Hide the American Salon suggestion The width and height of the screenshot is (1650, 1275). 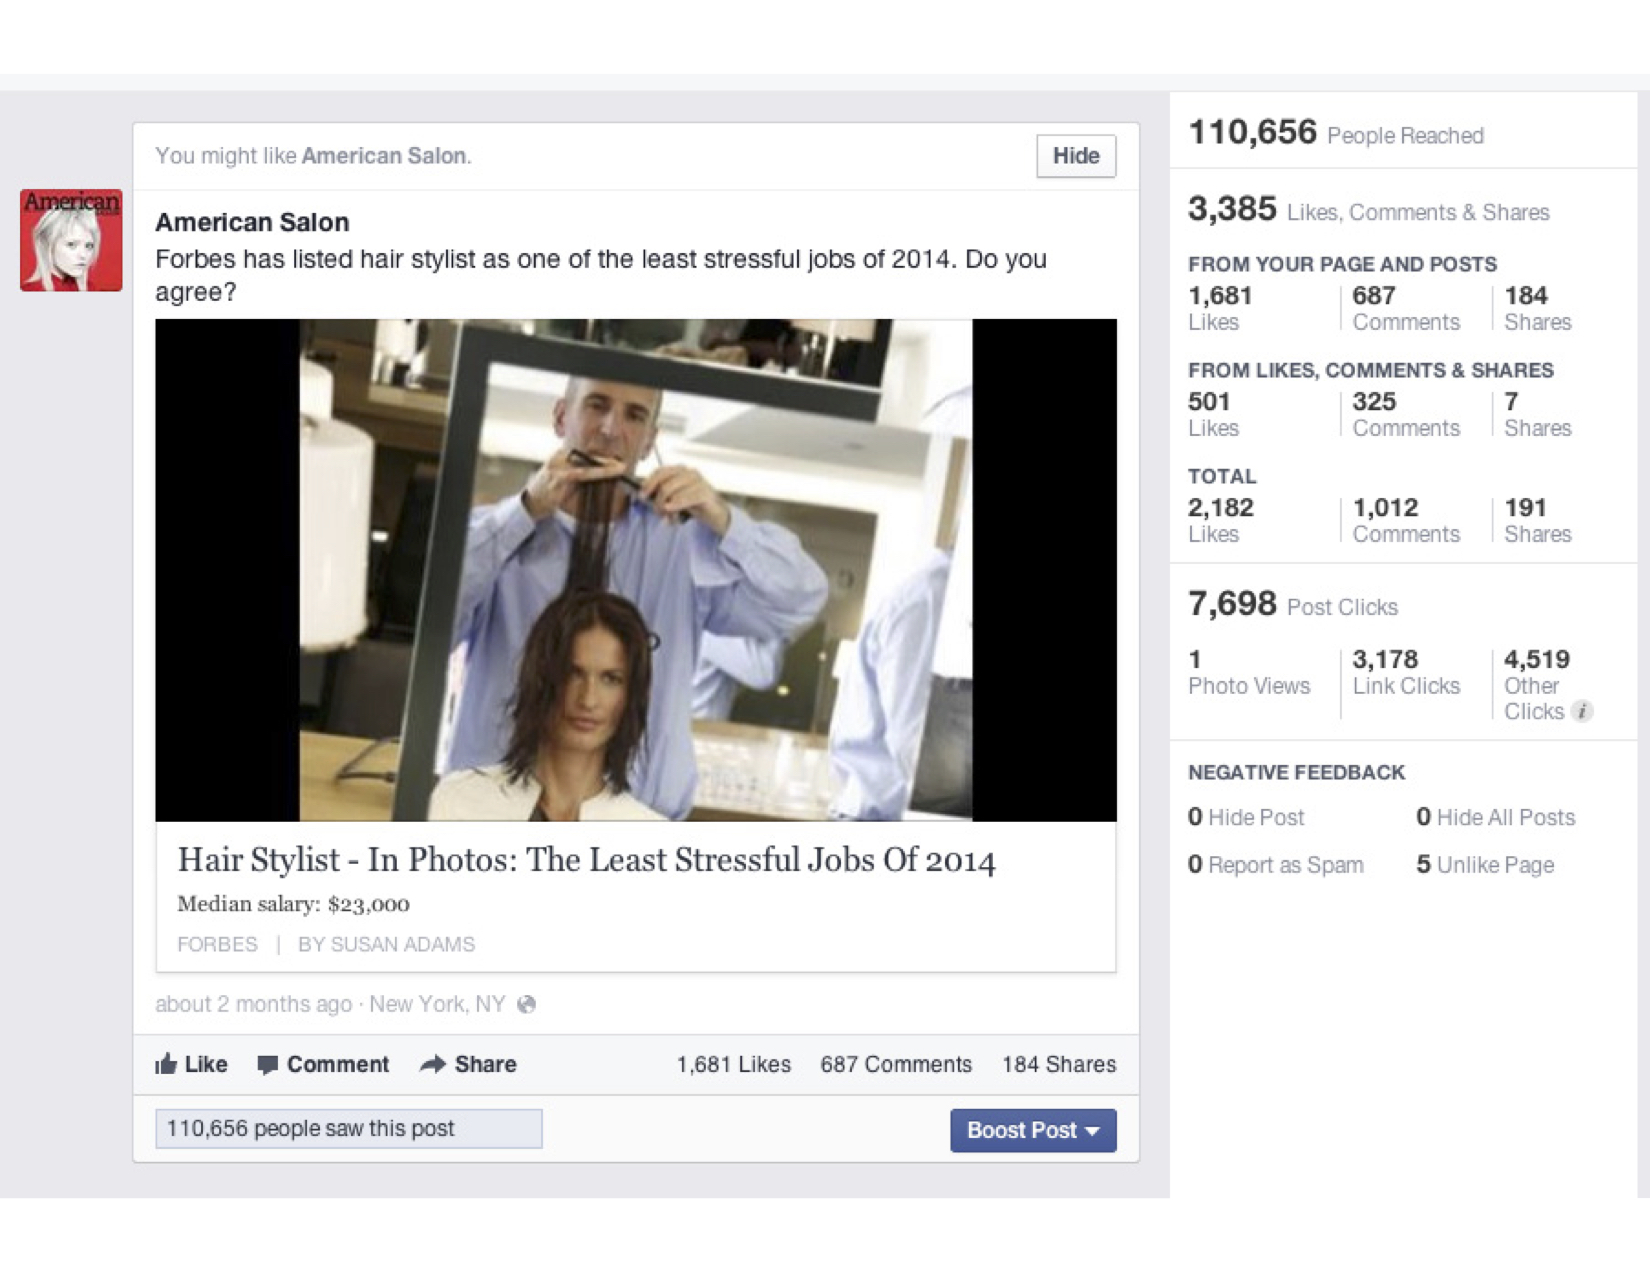1076,156
